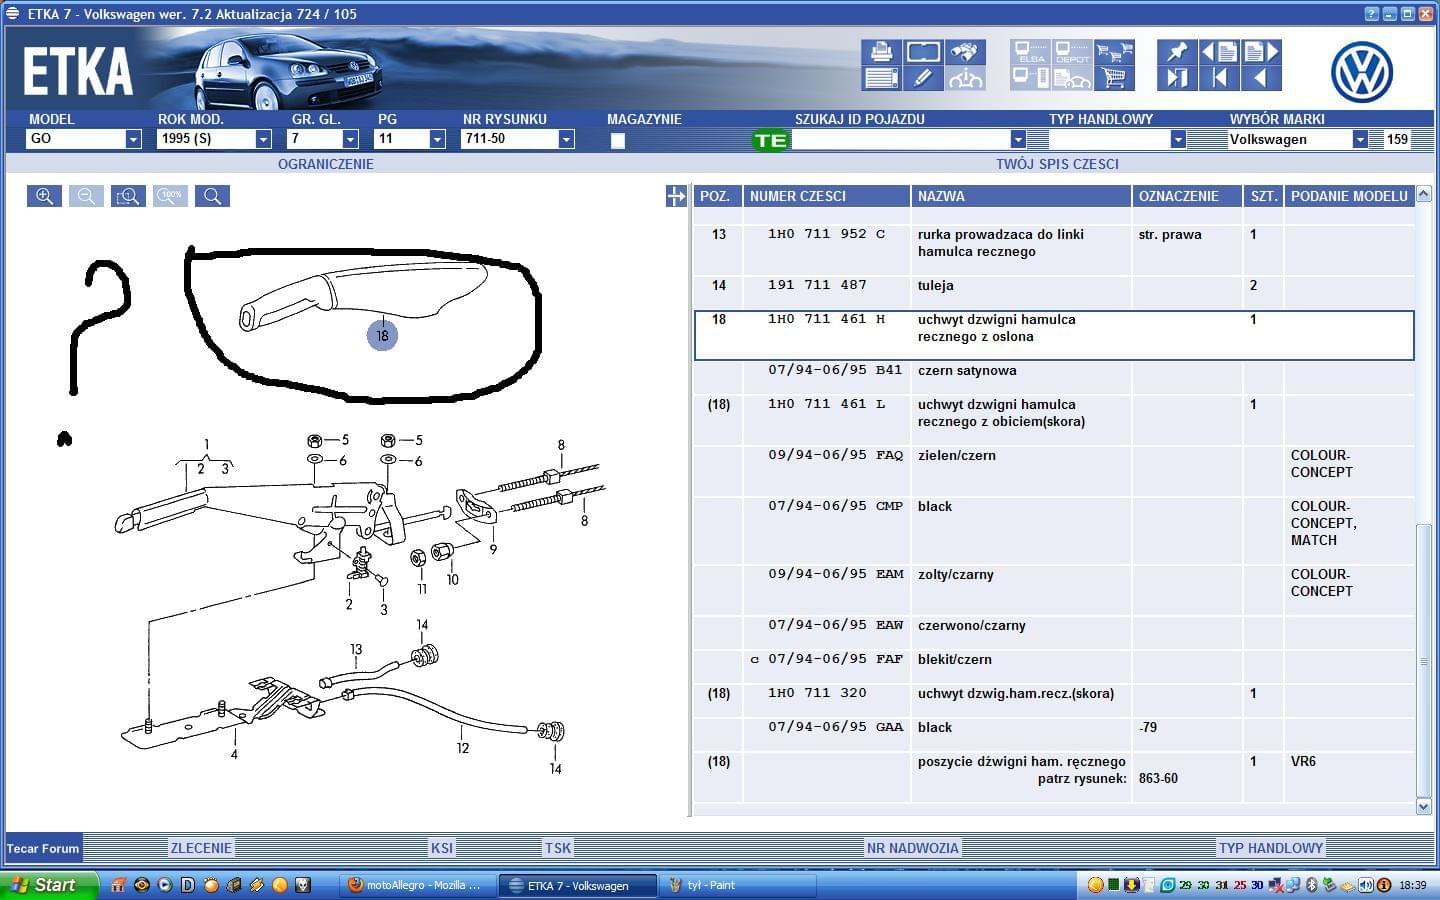The height and width of the screenshot is (900, 1440).
Task: Open the MODEL dropdown
Action: [133, 139]
